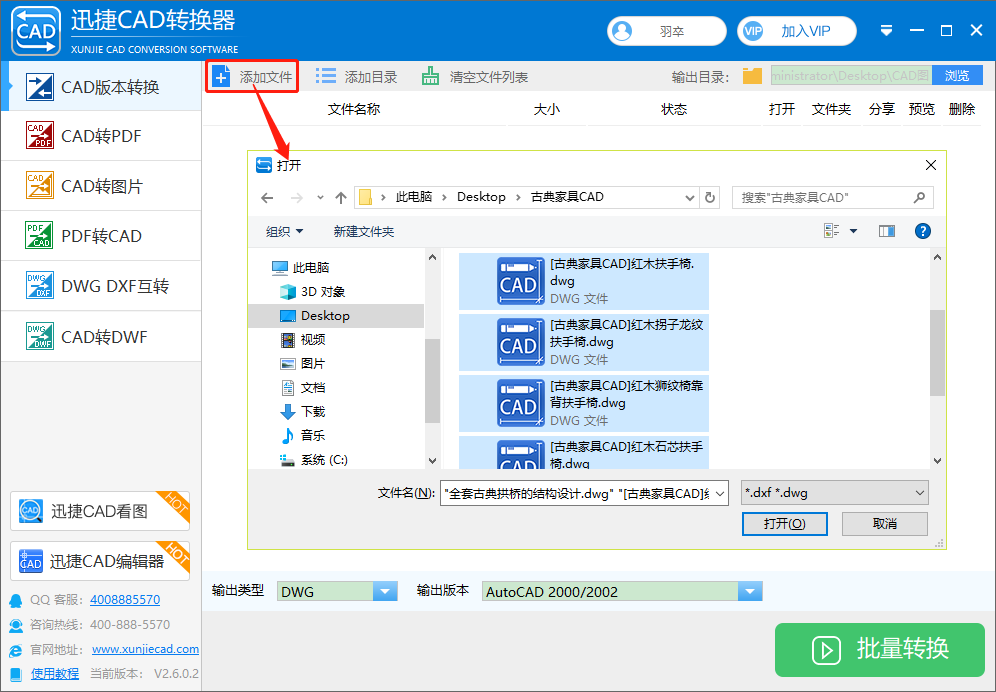Open the CAD转DWF mode
Viewport: 996px width, 692px height.
pos(102,336)
